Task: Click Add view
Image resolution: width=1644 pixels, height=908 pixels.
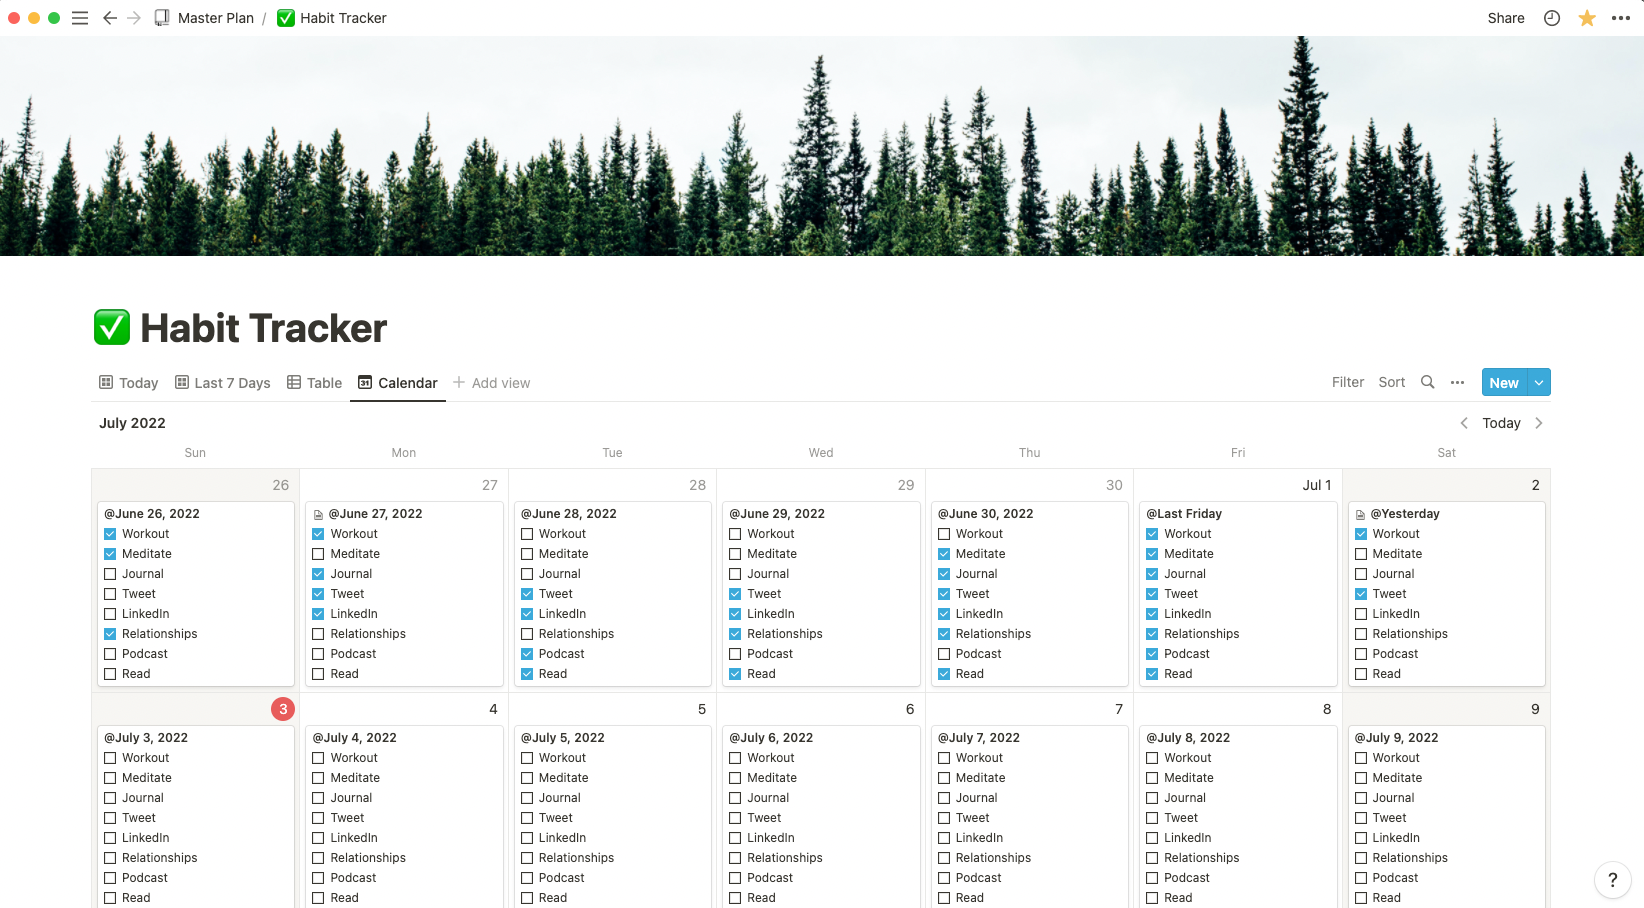Action: point(491,382)
